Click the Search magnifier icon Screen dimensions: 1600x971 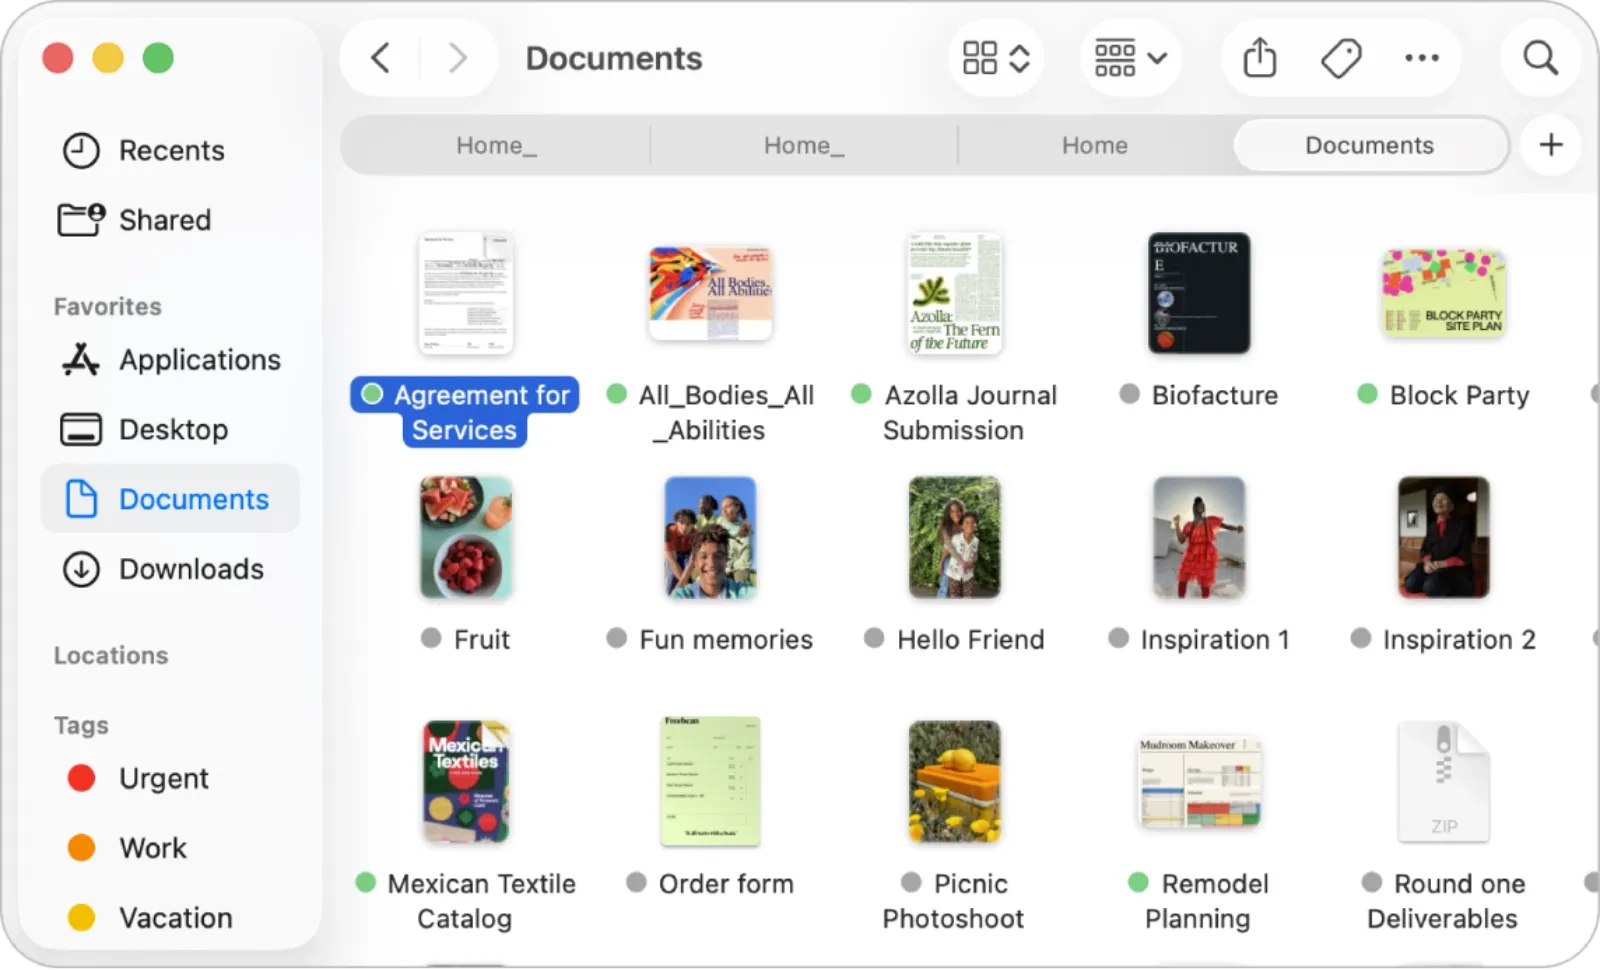tap(1540, 58)
